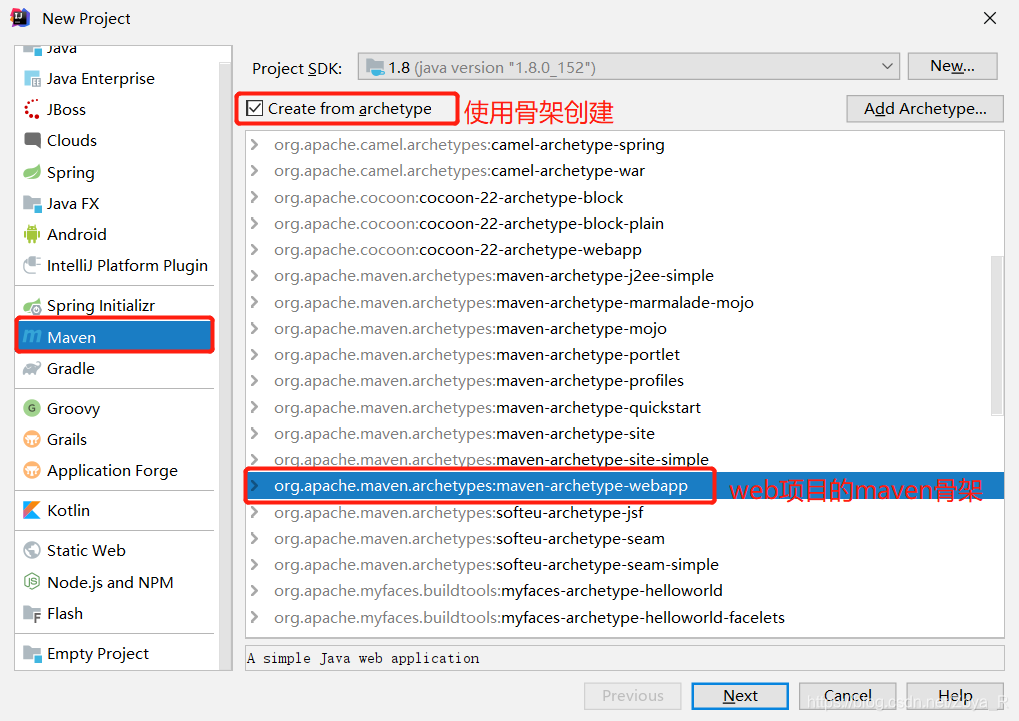Click the Flash folder icon
This screenshot has width=1019, height=721.
click(32, 614)
